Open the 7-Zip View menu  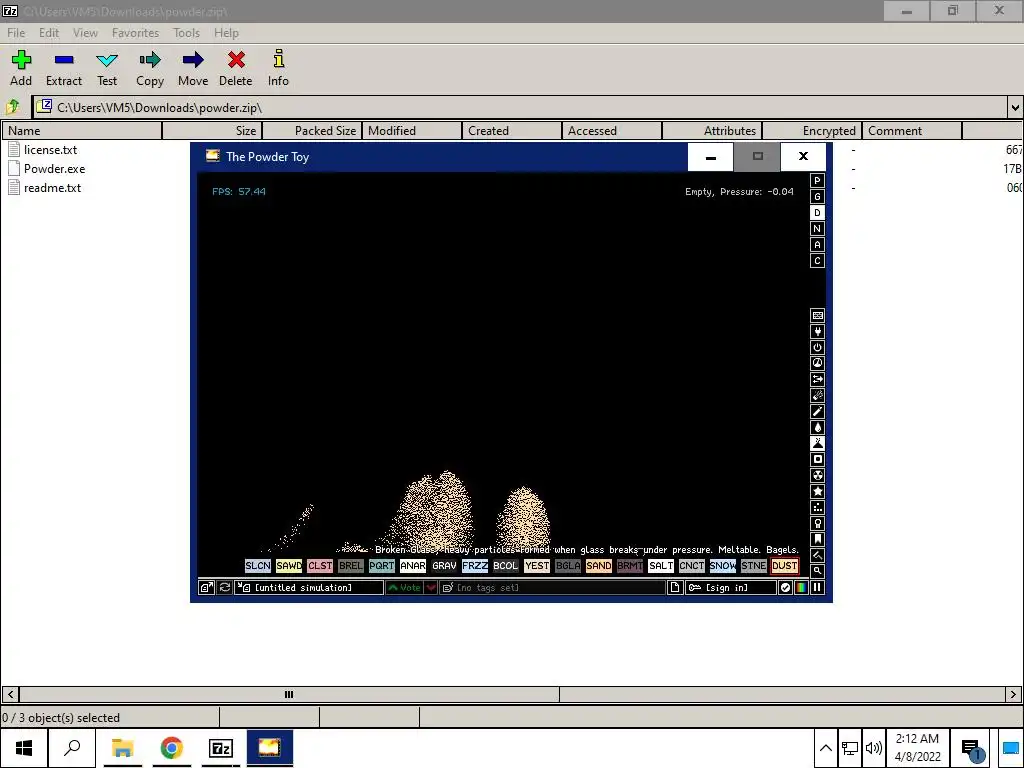[85, 33]
